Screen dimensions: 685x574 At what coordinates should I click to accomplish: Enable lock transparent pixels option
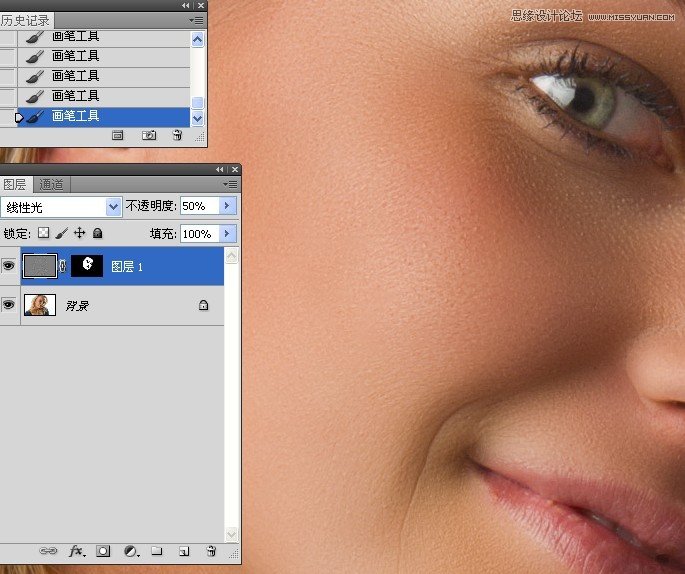coord(43,233)
